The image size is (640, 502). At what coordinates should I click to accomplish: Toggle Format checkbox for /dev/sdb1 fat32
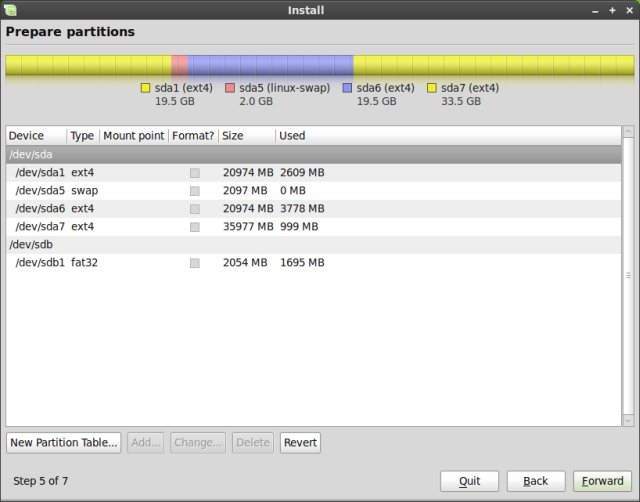pyautogui.click(x=195, y=263)
